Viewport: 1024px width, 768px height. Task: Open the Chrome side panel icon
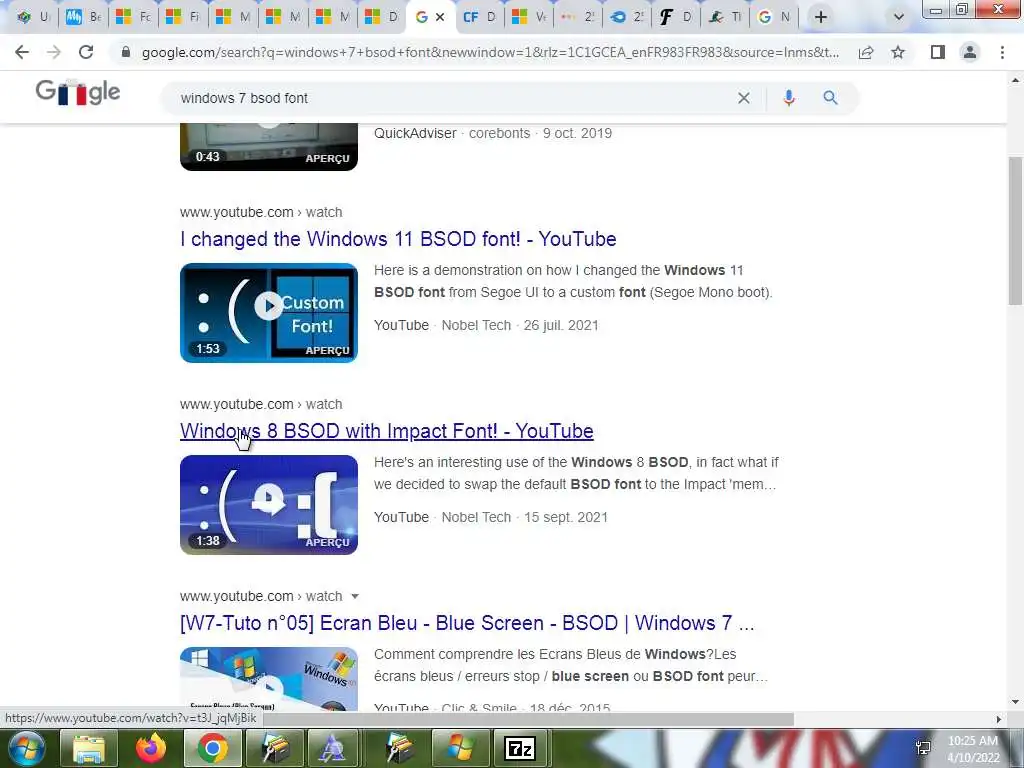938,52
